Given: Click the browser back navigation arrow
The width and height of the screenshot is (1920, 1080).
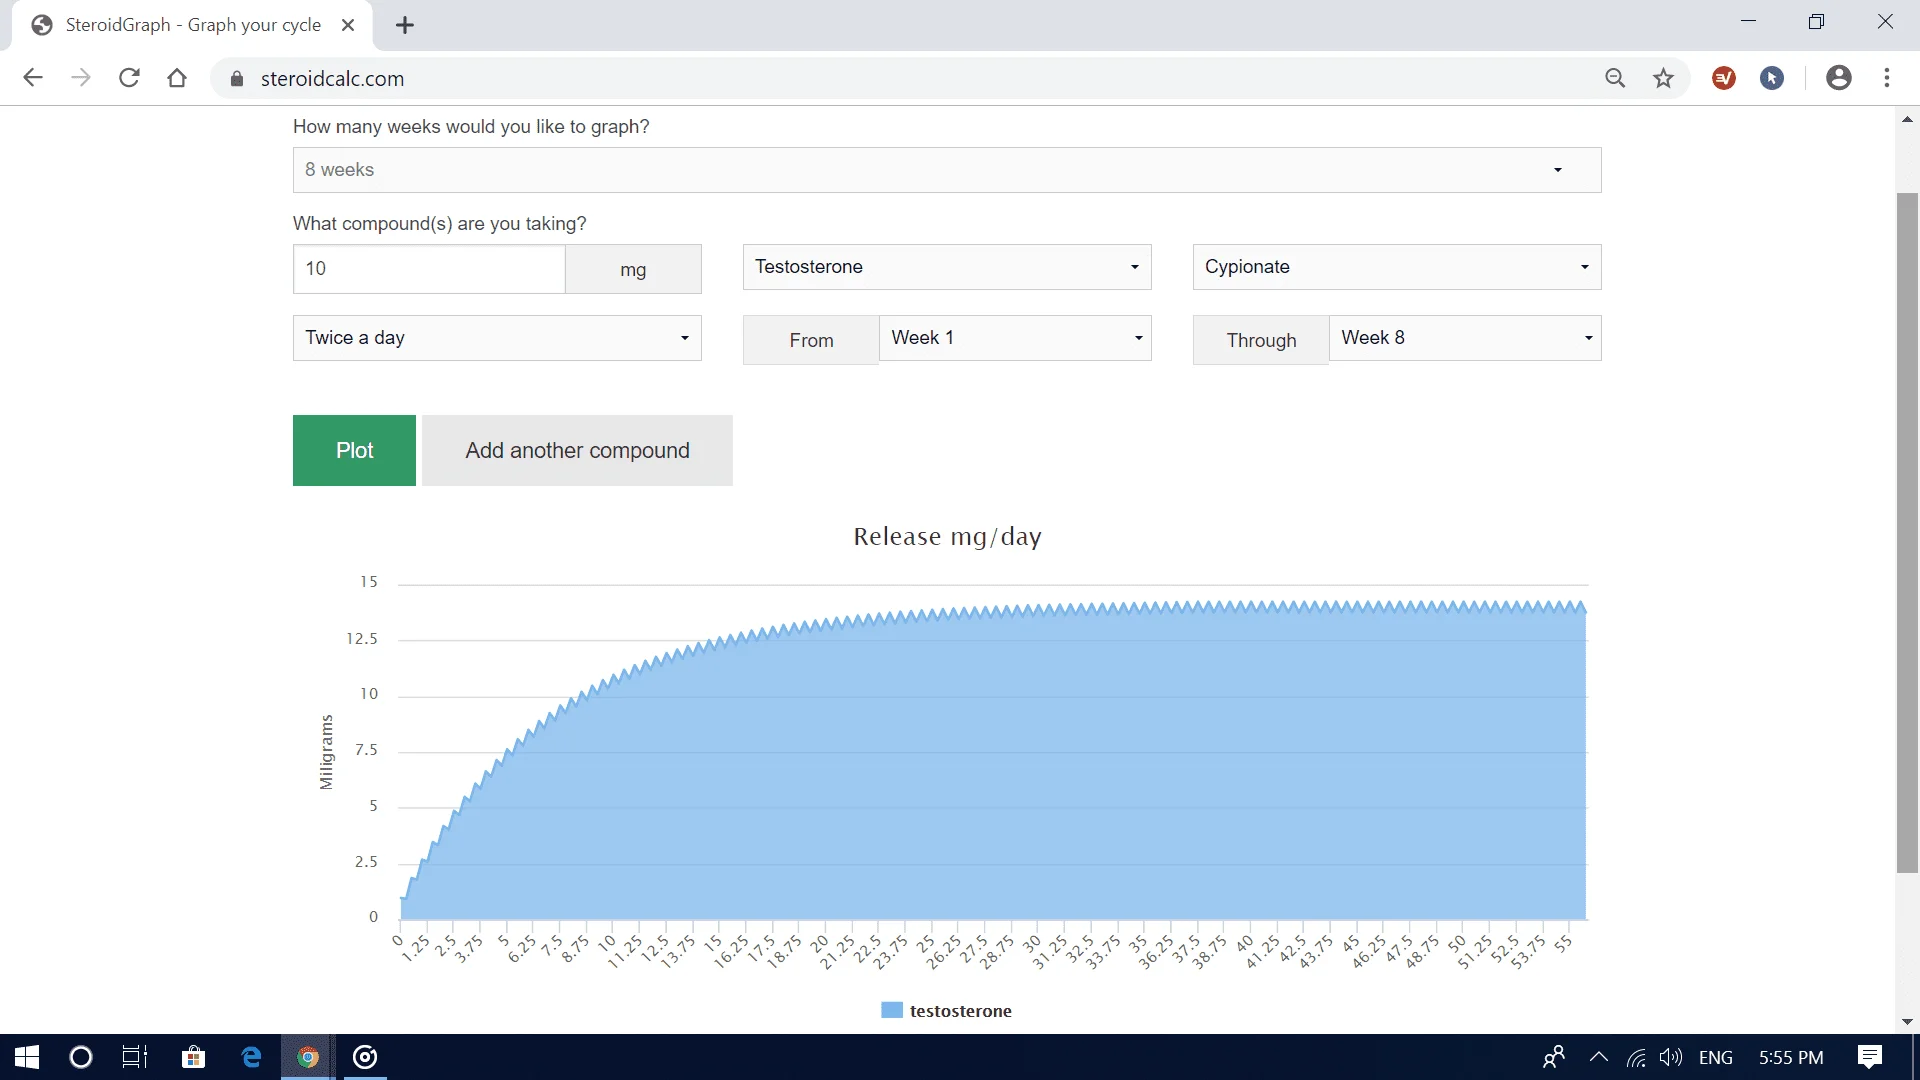Looking at the screenshot, I should point(33,78).
